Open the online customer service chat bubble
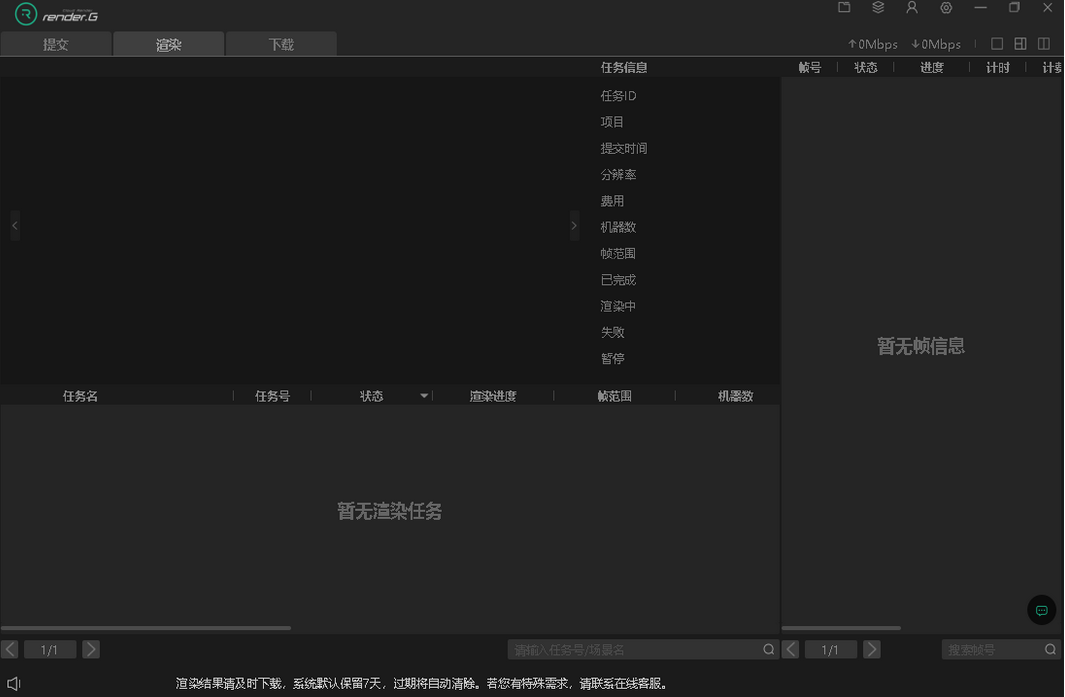Image resolution: width=1065 pixels, height=697 pixels. [1041, 610]
